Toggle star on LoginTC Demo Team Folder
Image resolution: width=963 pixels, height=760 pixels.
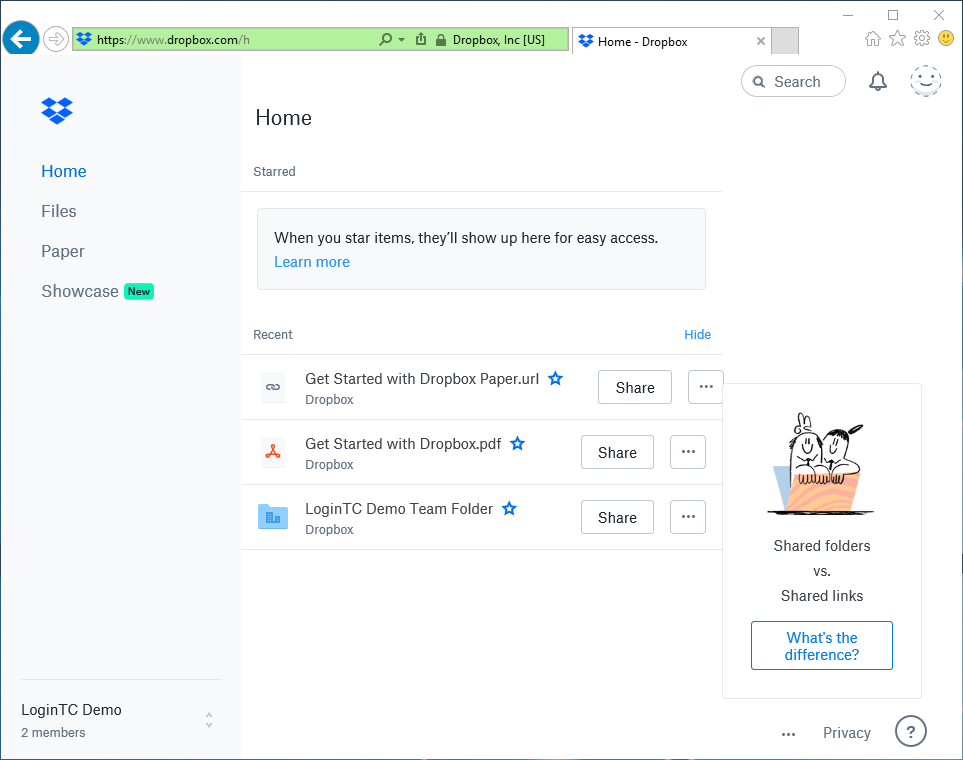tap(509, 509)
